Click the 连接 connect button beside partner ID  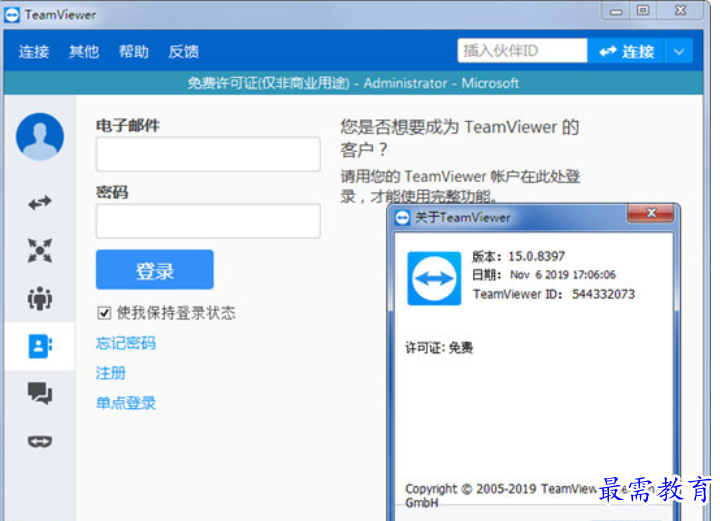point(627,51)
